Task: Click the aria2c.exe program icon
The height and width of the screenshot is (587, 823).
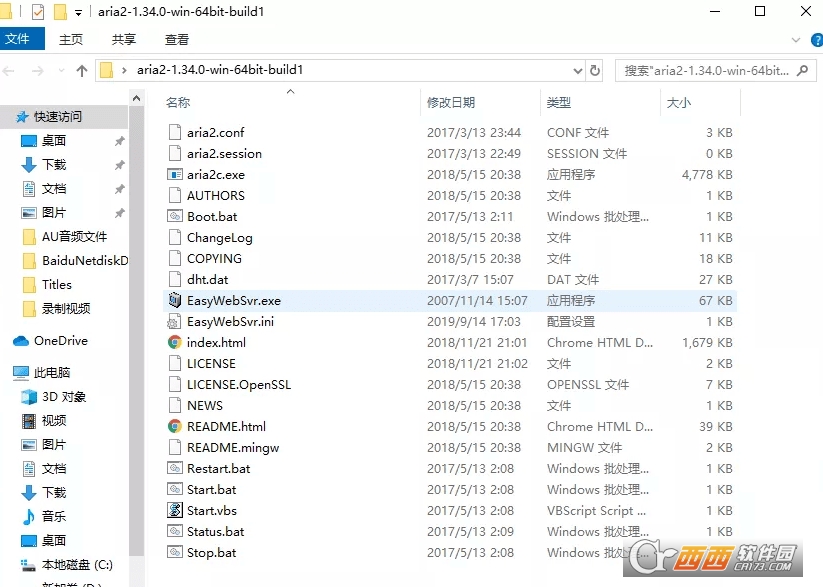Action: [175, 174]
